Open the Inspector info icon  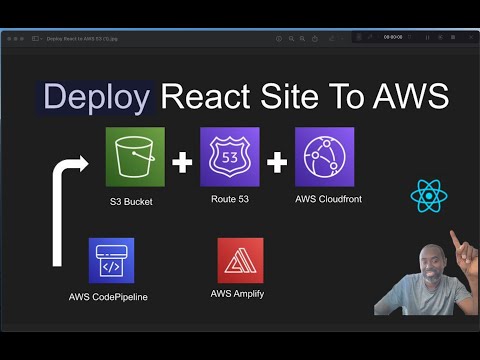click(279, 39)
